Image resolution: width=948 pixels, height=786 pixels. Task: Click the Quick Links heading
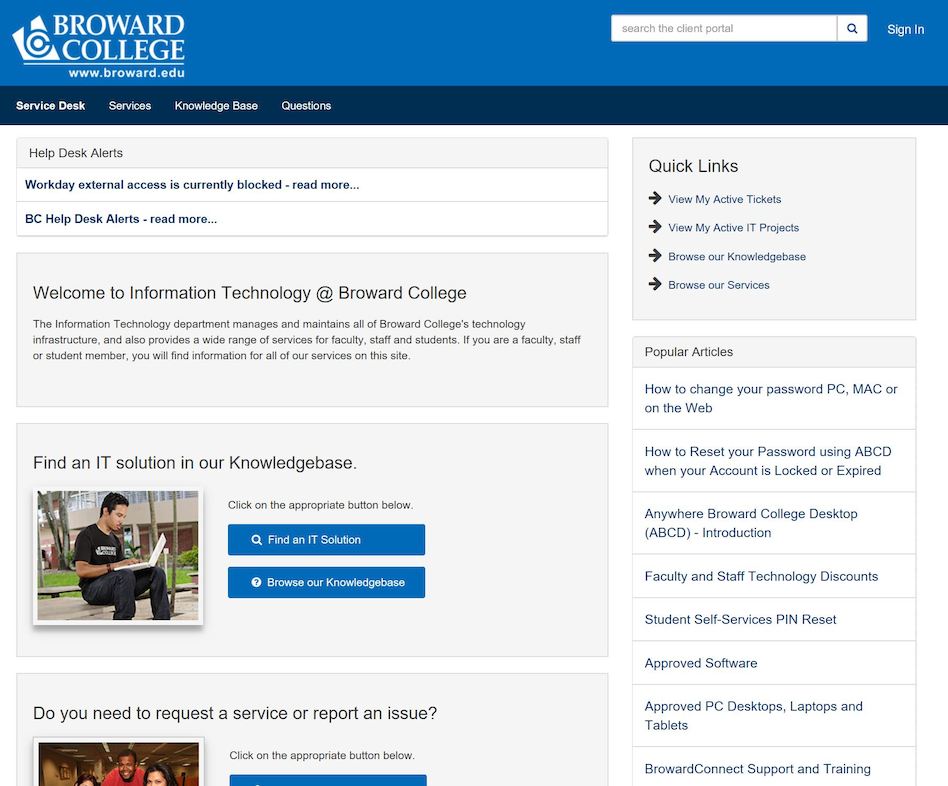[693, 166]
